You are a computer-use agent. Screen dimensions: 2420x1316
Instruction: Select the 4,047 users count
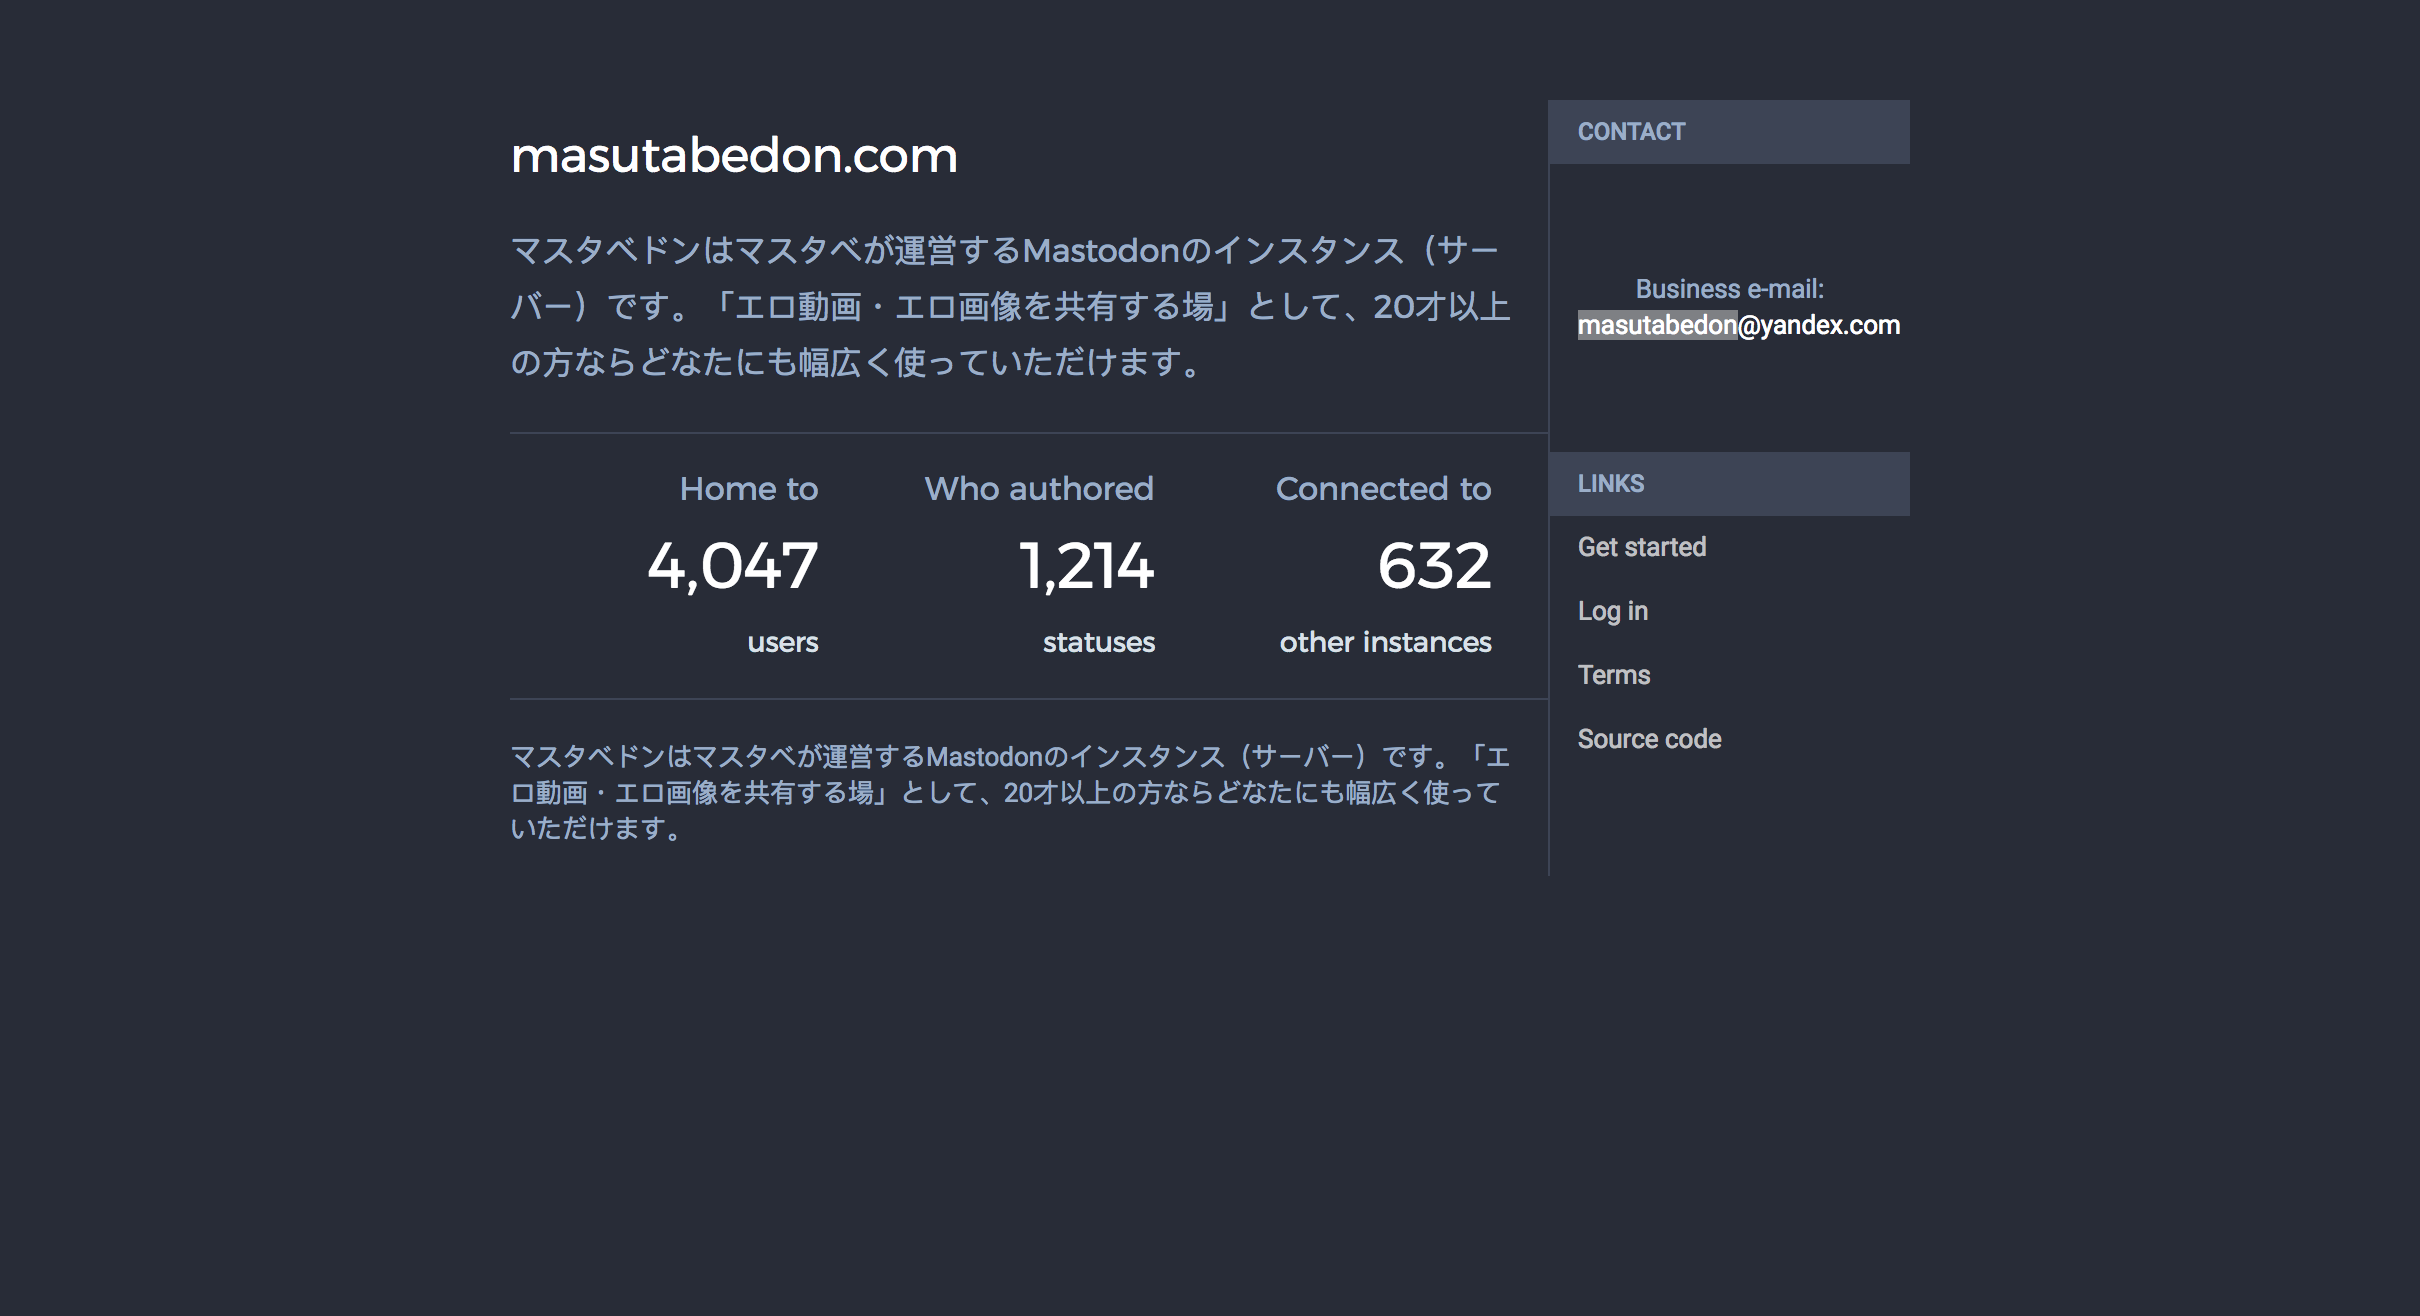tap(733, 566)
